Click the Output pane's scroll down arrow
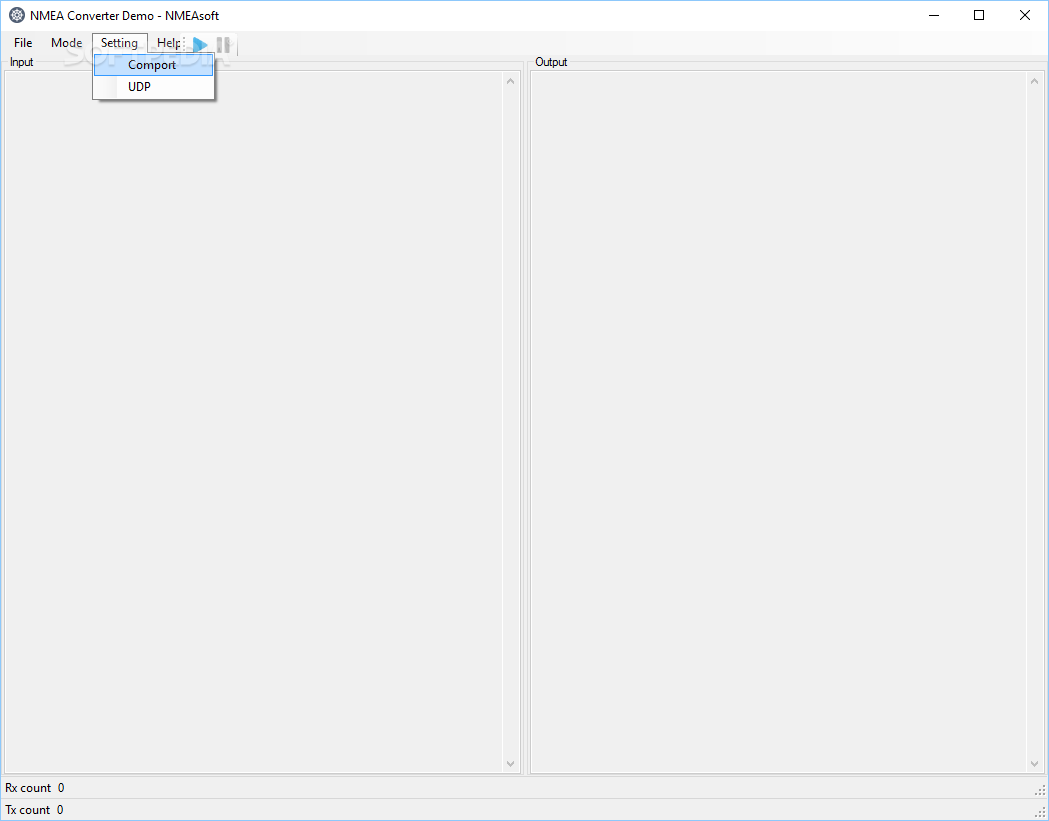 coord(1034,763)
